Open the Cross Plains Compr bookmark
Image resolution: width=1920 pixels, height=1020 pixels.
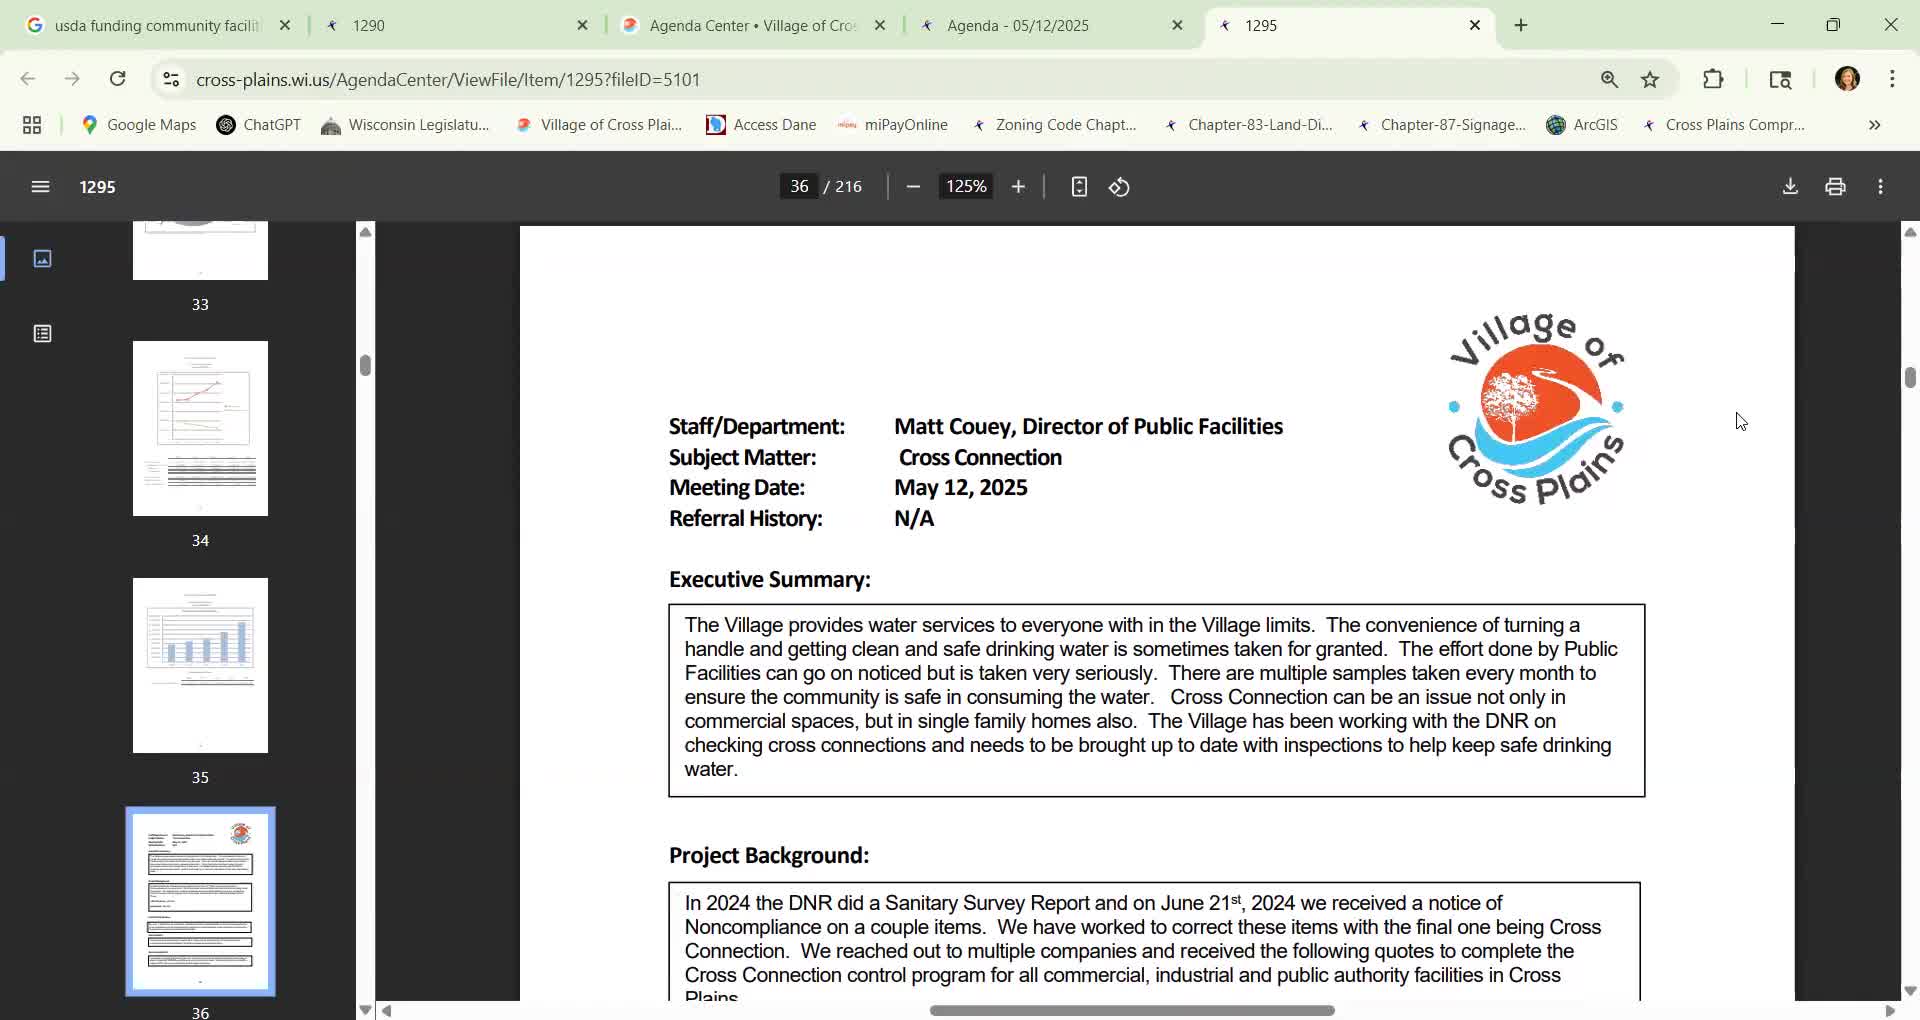pyautogui.click(x=1723, y=125)
